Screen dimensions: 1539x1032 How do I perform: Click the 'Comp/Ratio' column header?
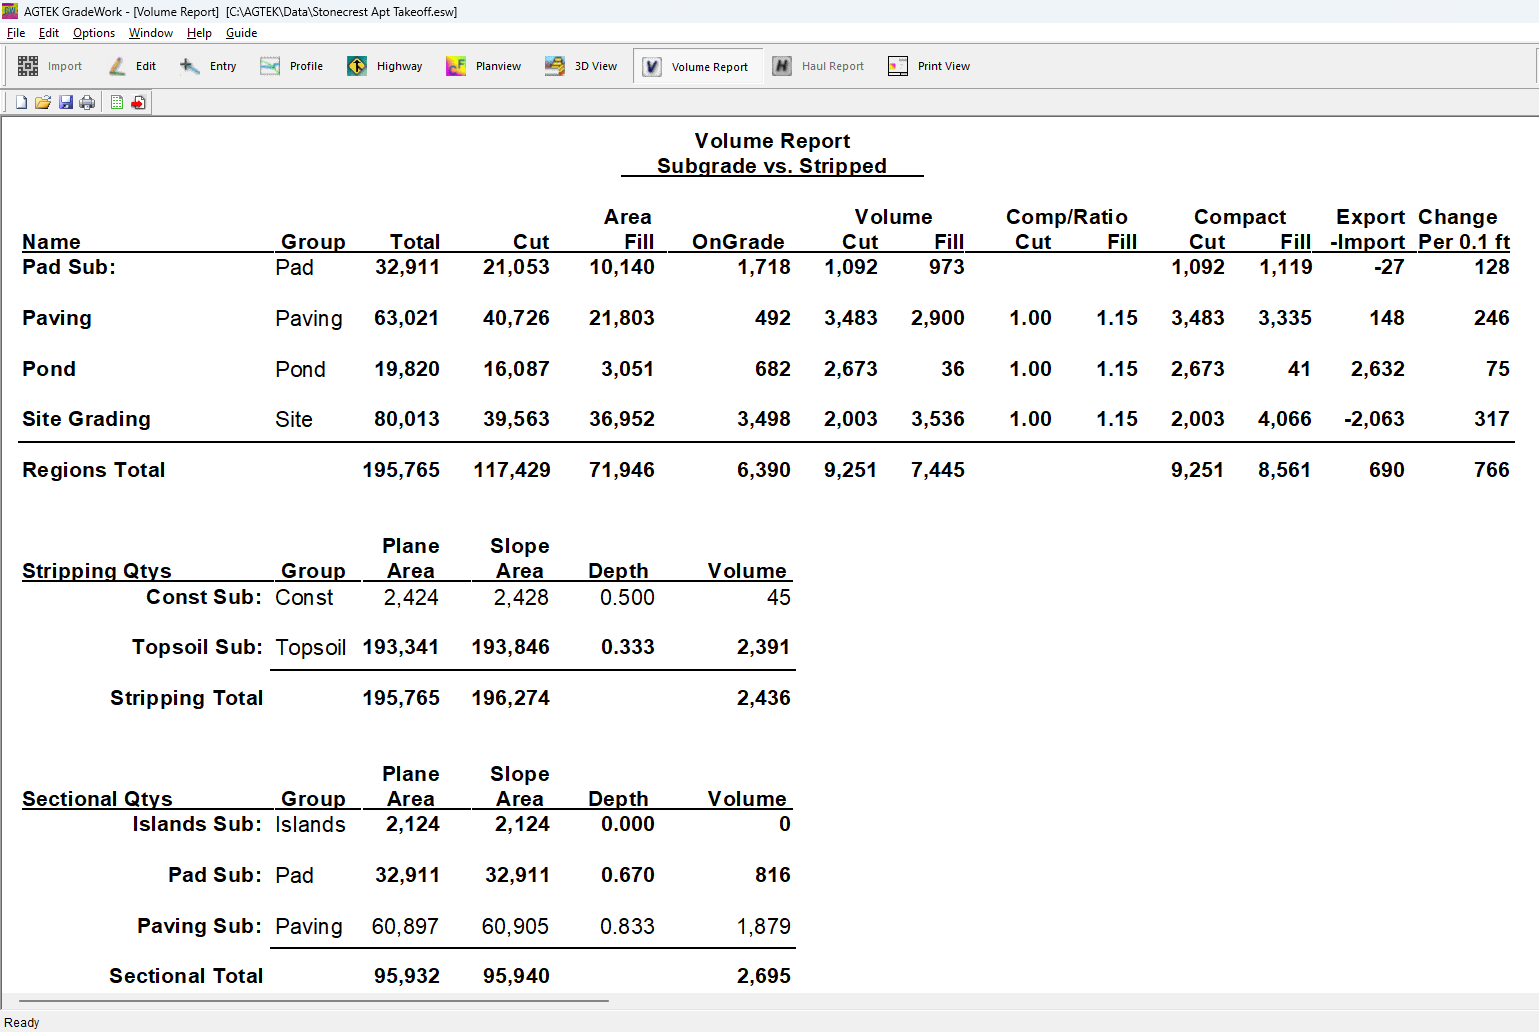click(x=1066, y=217)
